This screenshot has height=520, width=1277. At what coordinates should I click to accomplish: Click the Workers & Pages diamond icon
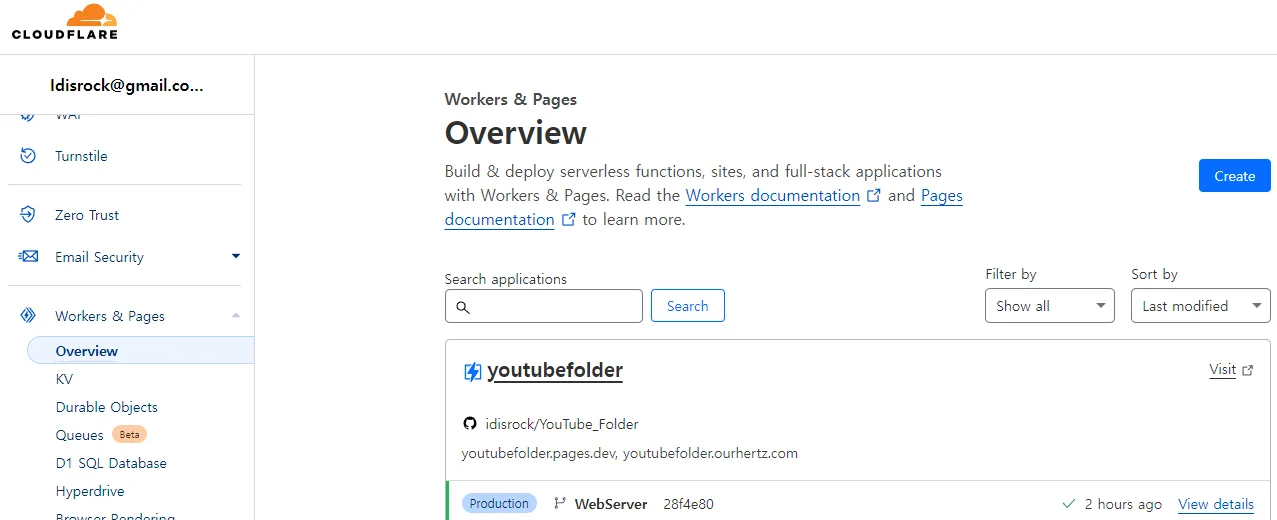tap(28, 316)
